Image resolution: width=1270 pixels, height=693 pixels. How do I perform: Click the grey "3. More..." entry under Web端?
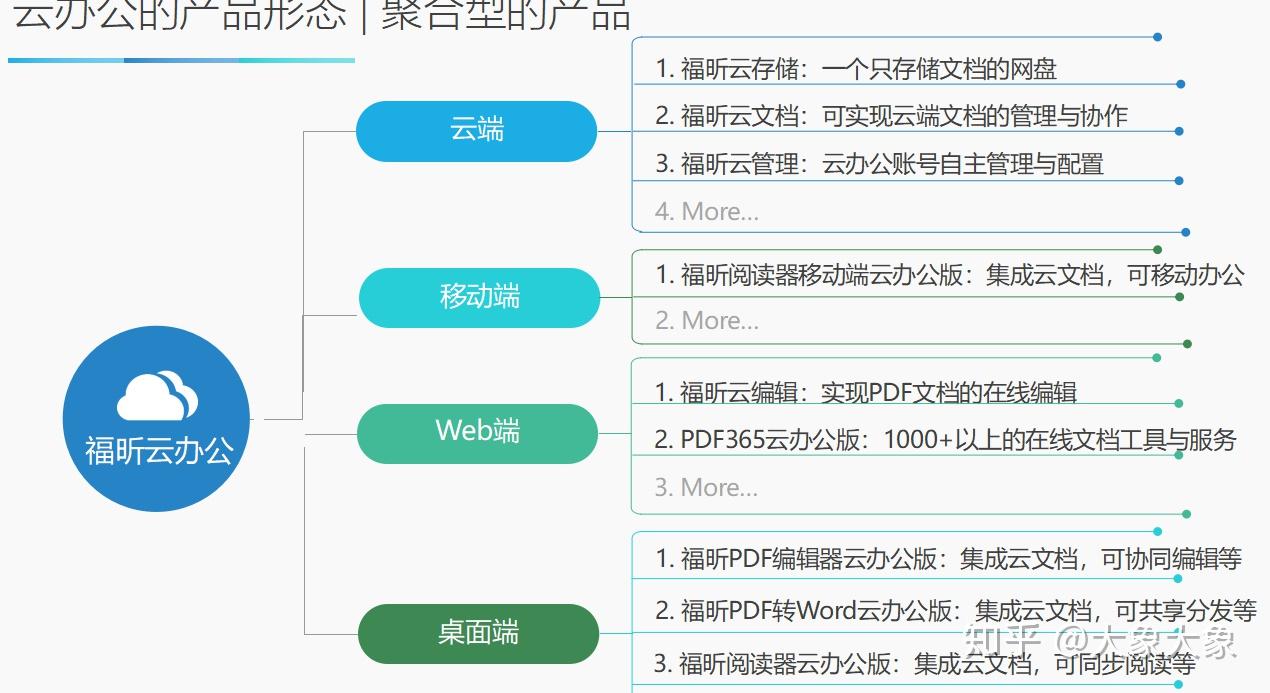[x=706, y=487]
